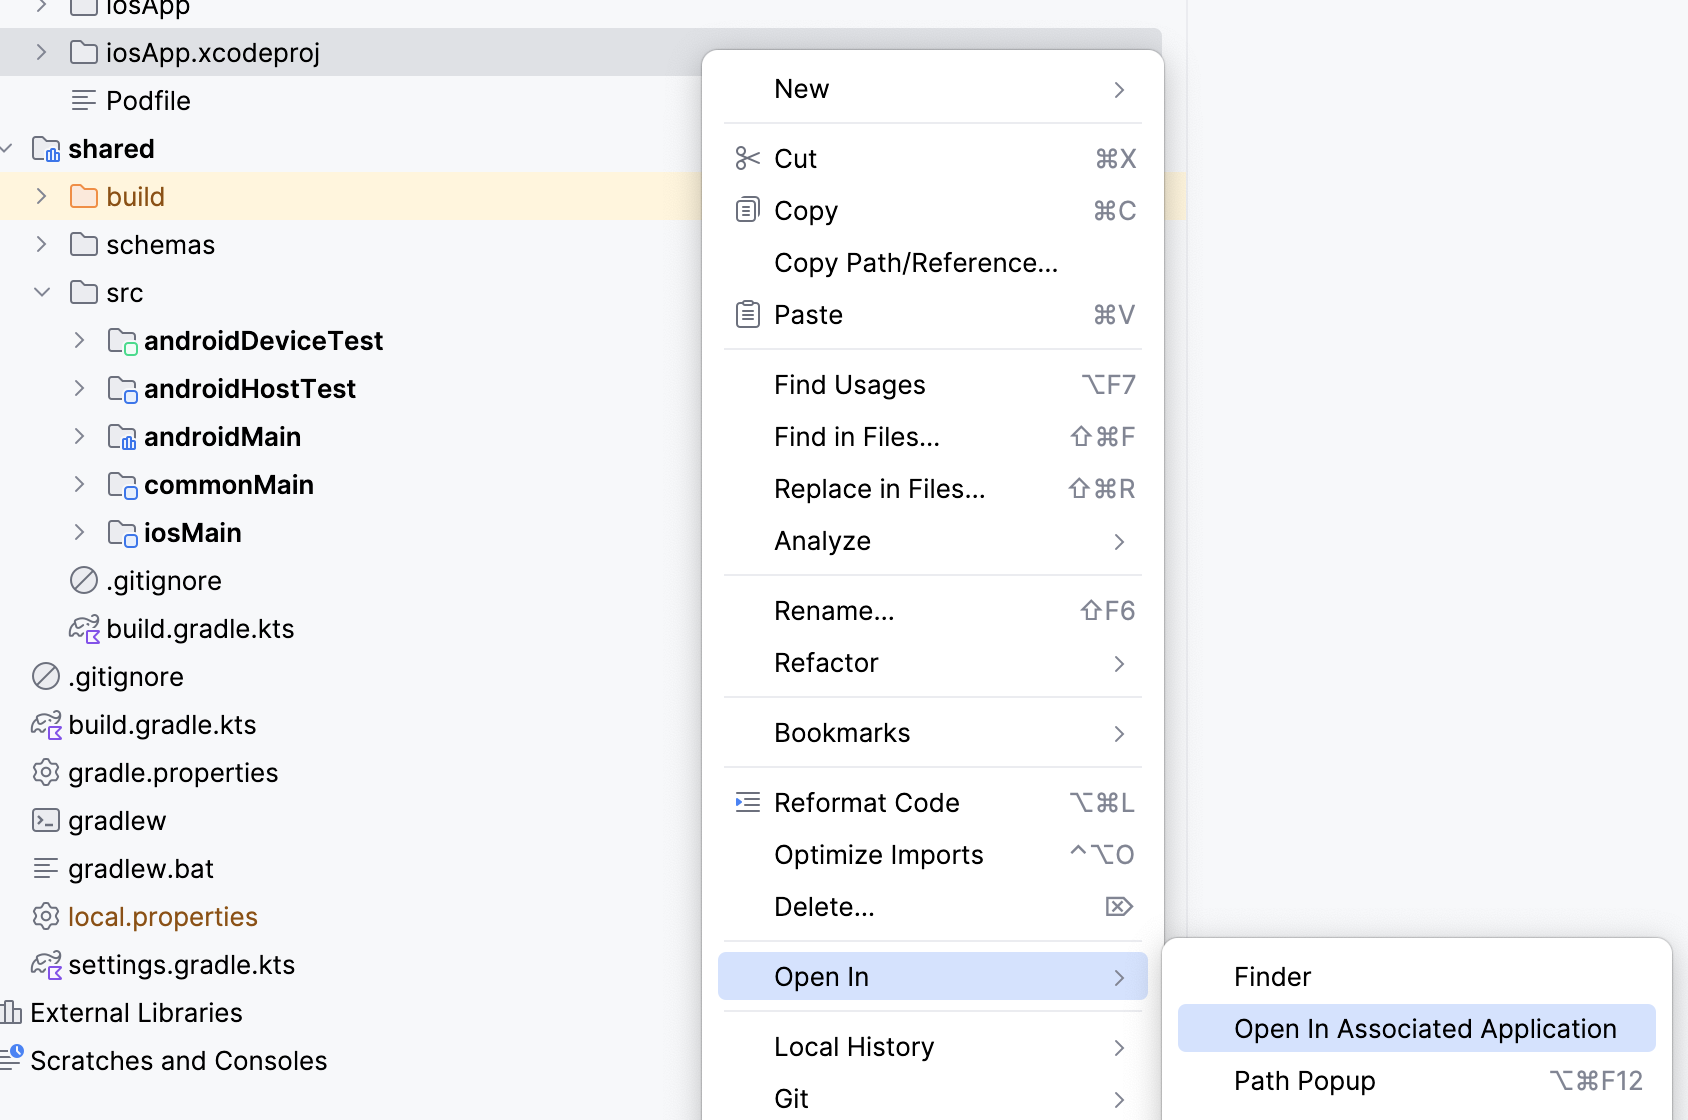Expand the commonMain source set
This screenshot has height=1120, width=1688.
(x=79, y=485)
